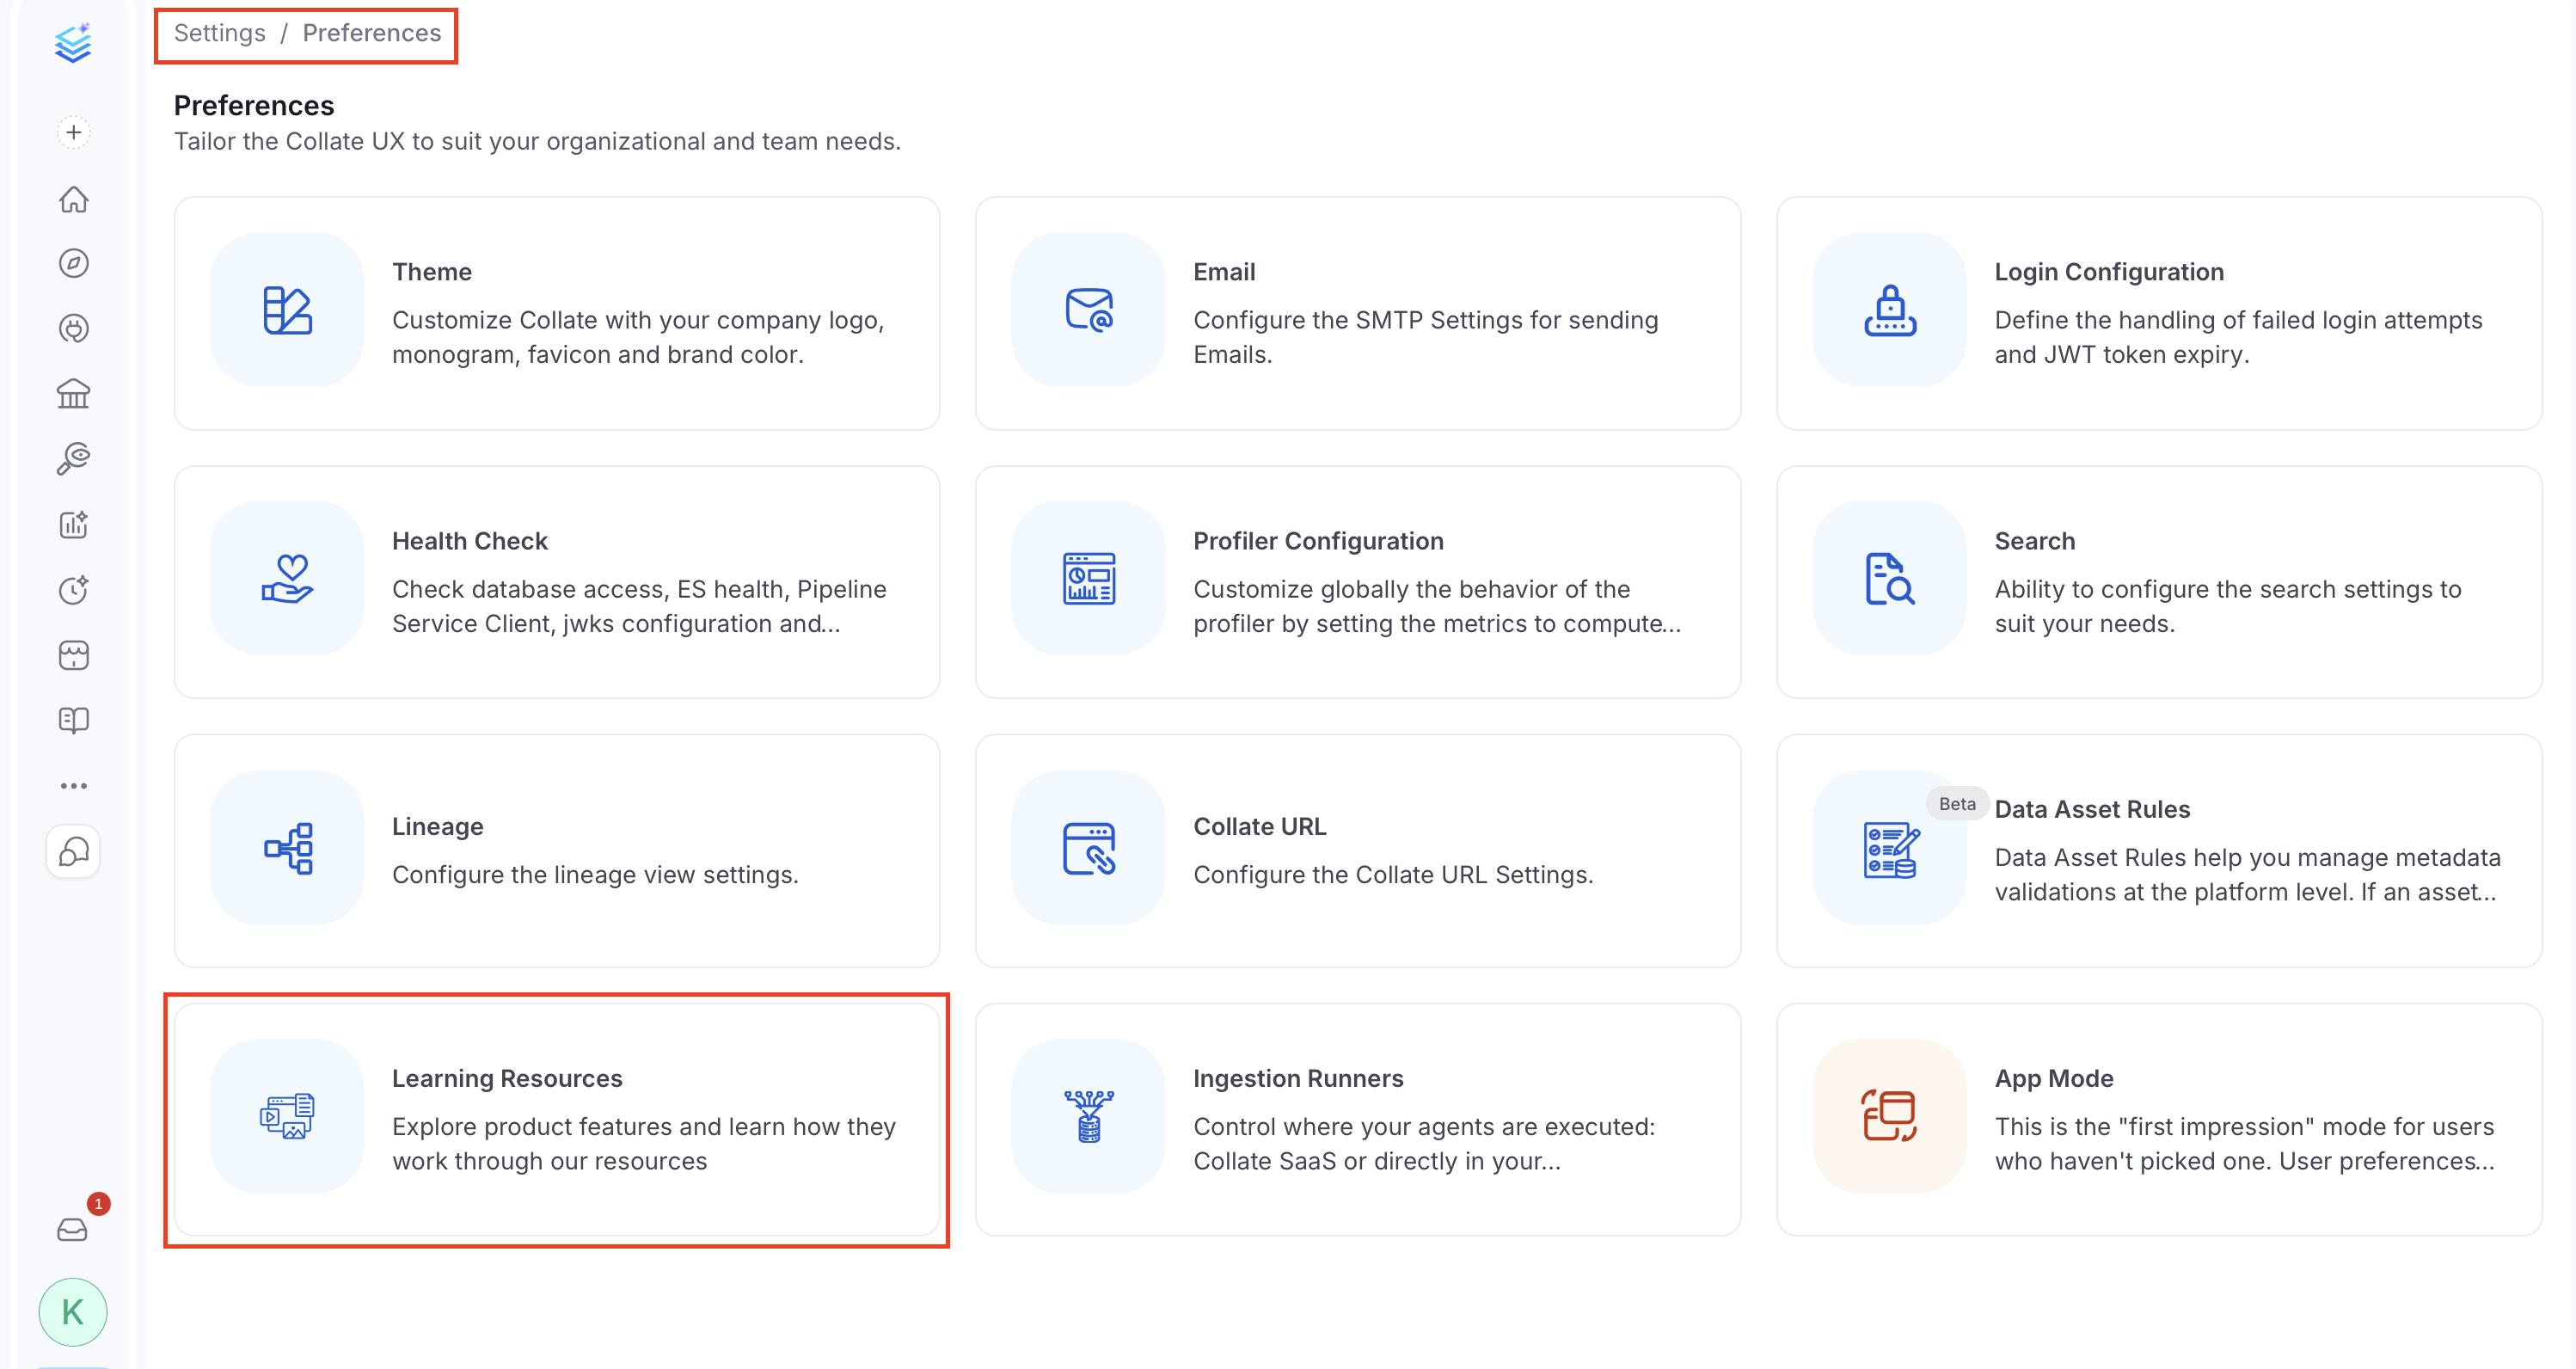
Task: Open the Email settings title
Action: point(1224,272)
